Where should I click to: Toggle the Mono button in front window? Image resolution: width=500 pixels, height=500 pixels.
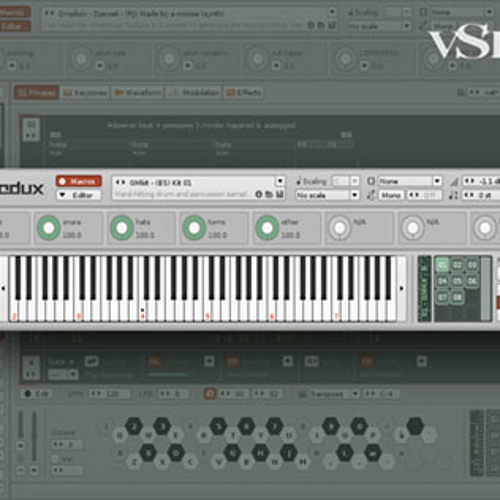point(391,195)
